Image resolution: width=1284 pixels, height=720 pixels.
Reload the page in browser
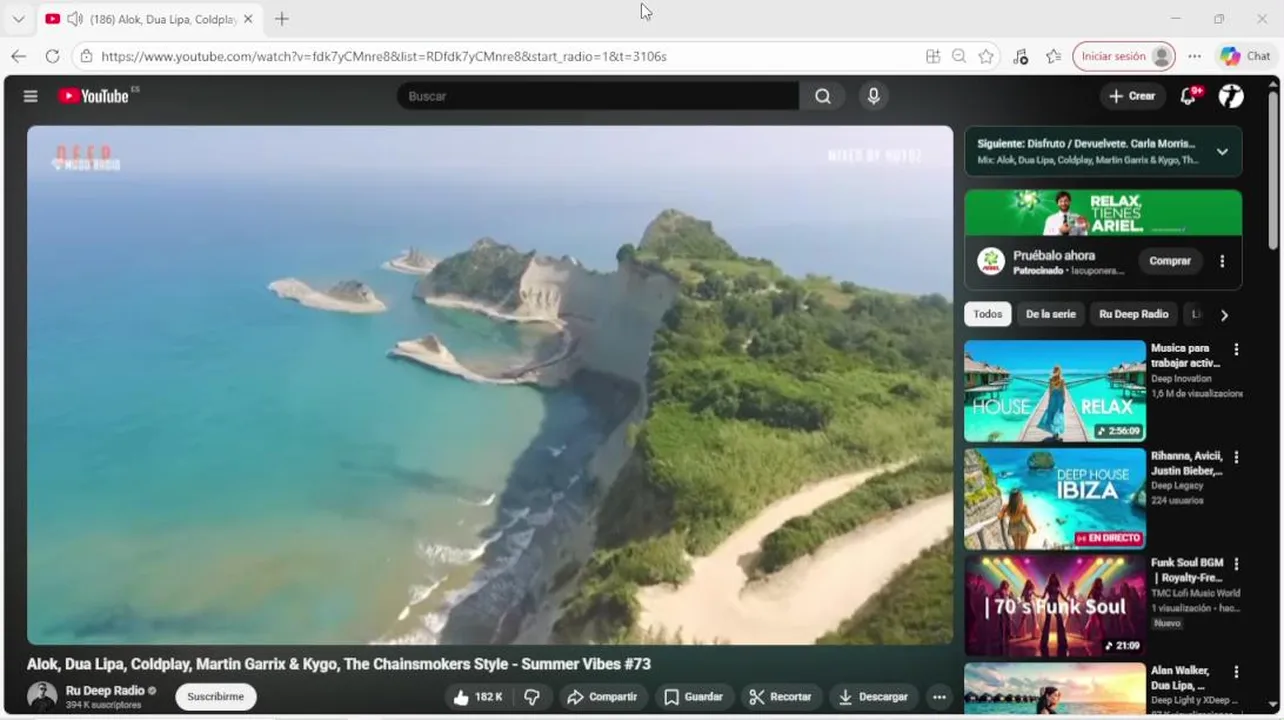(52, 56)
